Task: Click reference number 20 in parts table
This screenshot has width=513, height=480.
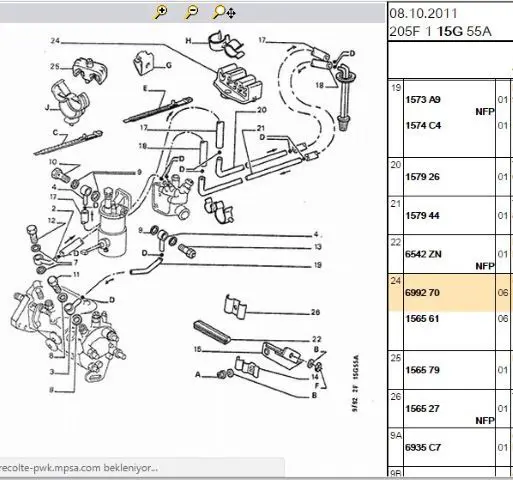Action: [396, 165]
